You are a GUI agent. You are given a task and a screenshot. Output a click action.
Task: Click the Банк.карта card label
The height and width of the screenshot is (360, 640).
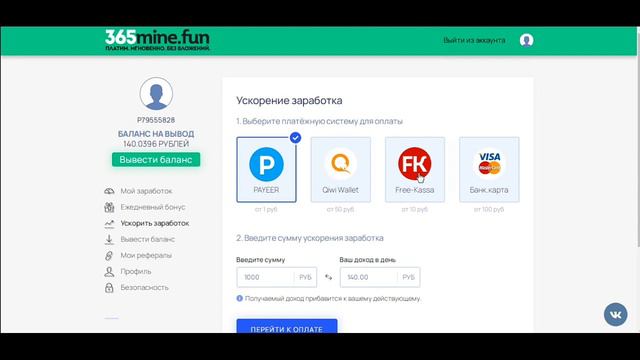point(489,190)
